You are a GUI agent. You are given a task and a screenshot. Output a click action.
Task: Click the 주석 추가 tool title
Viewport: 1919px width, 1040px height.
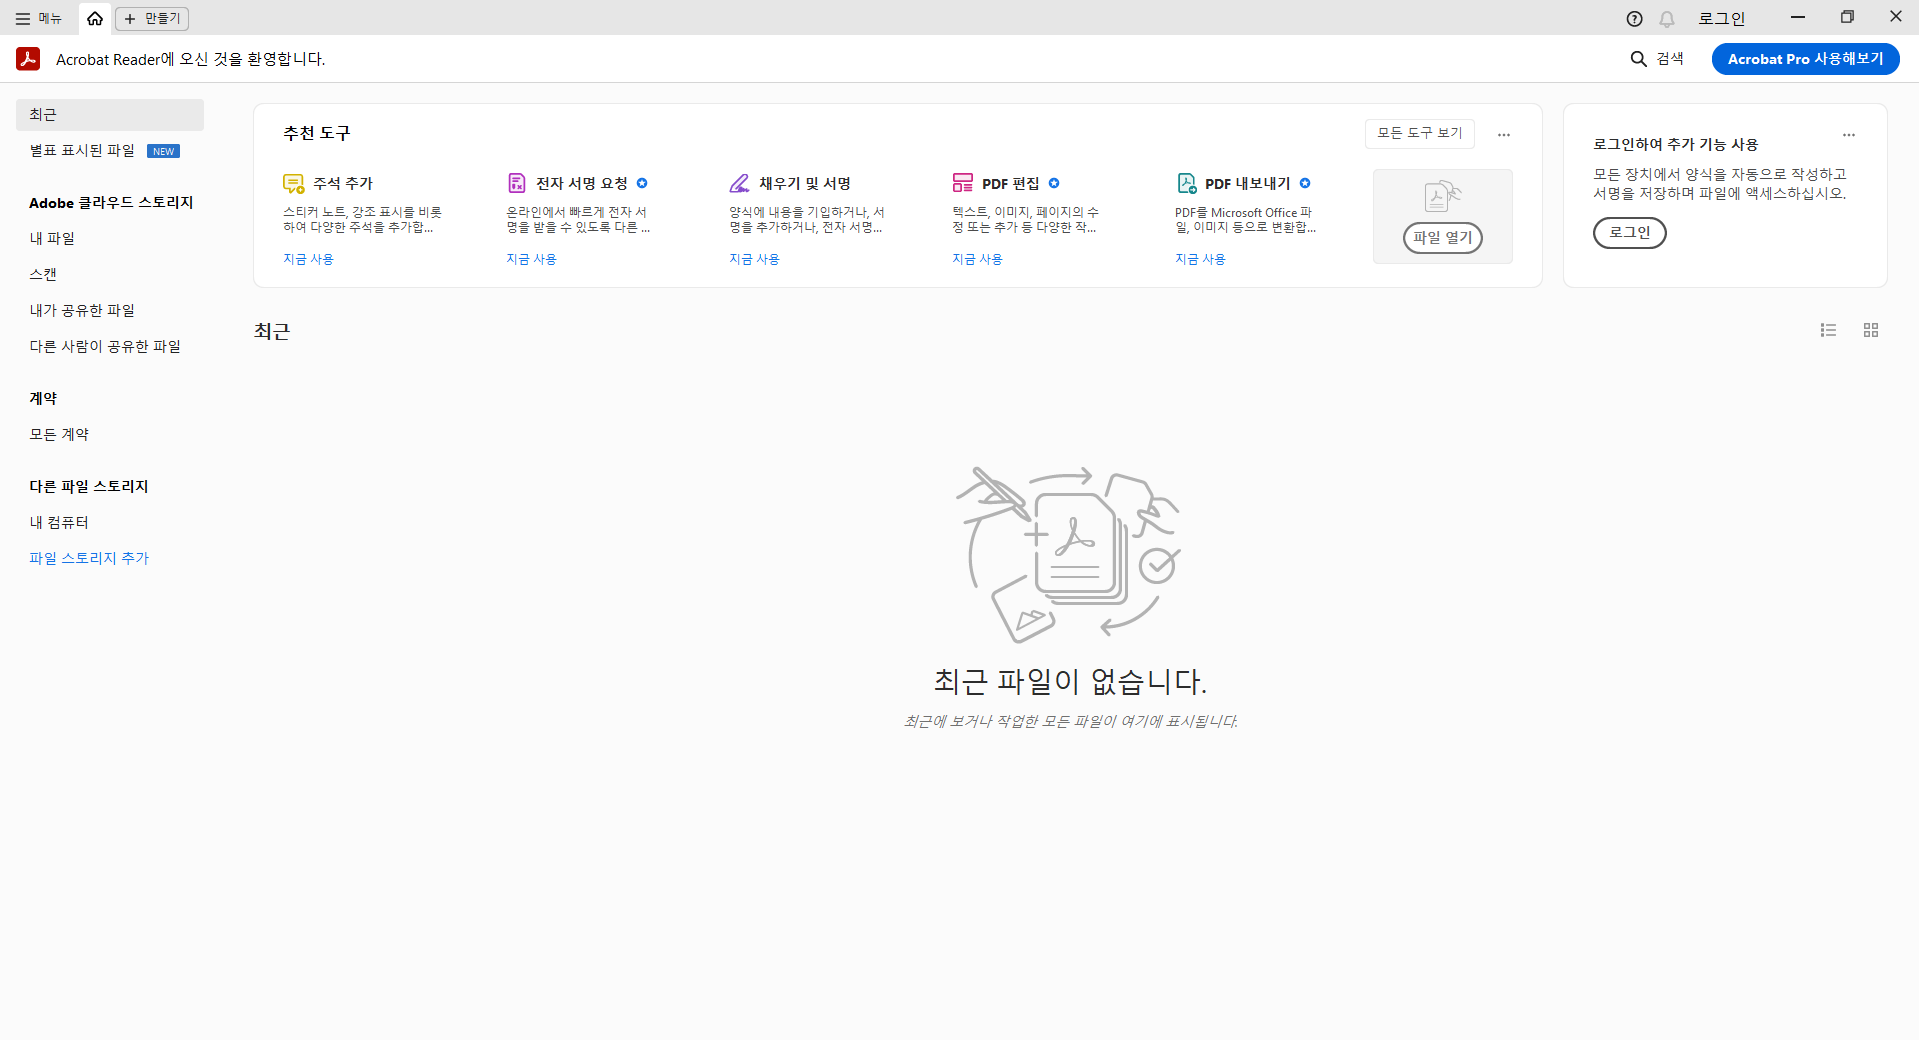343,183
